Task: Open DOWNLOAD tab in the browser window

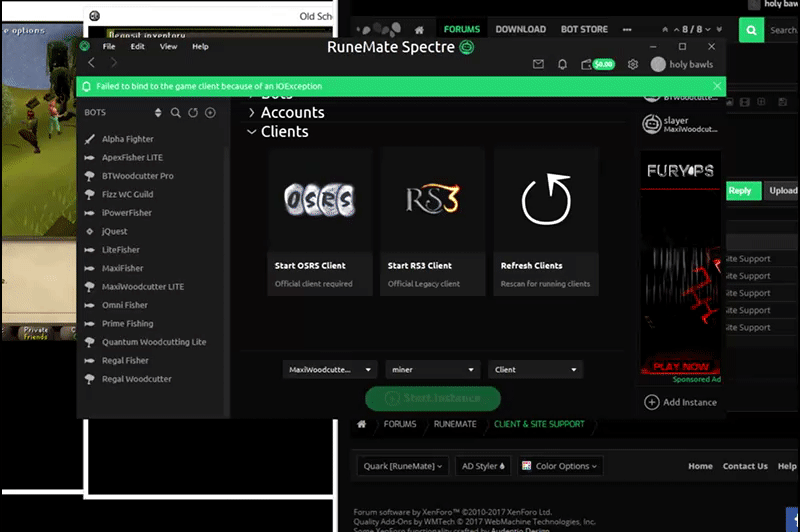Action: click(x=520, y=30)
